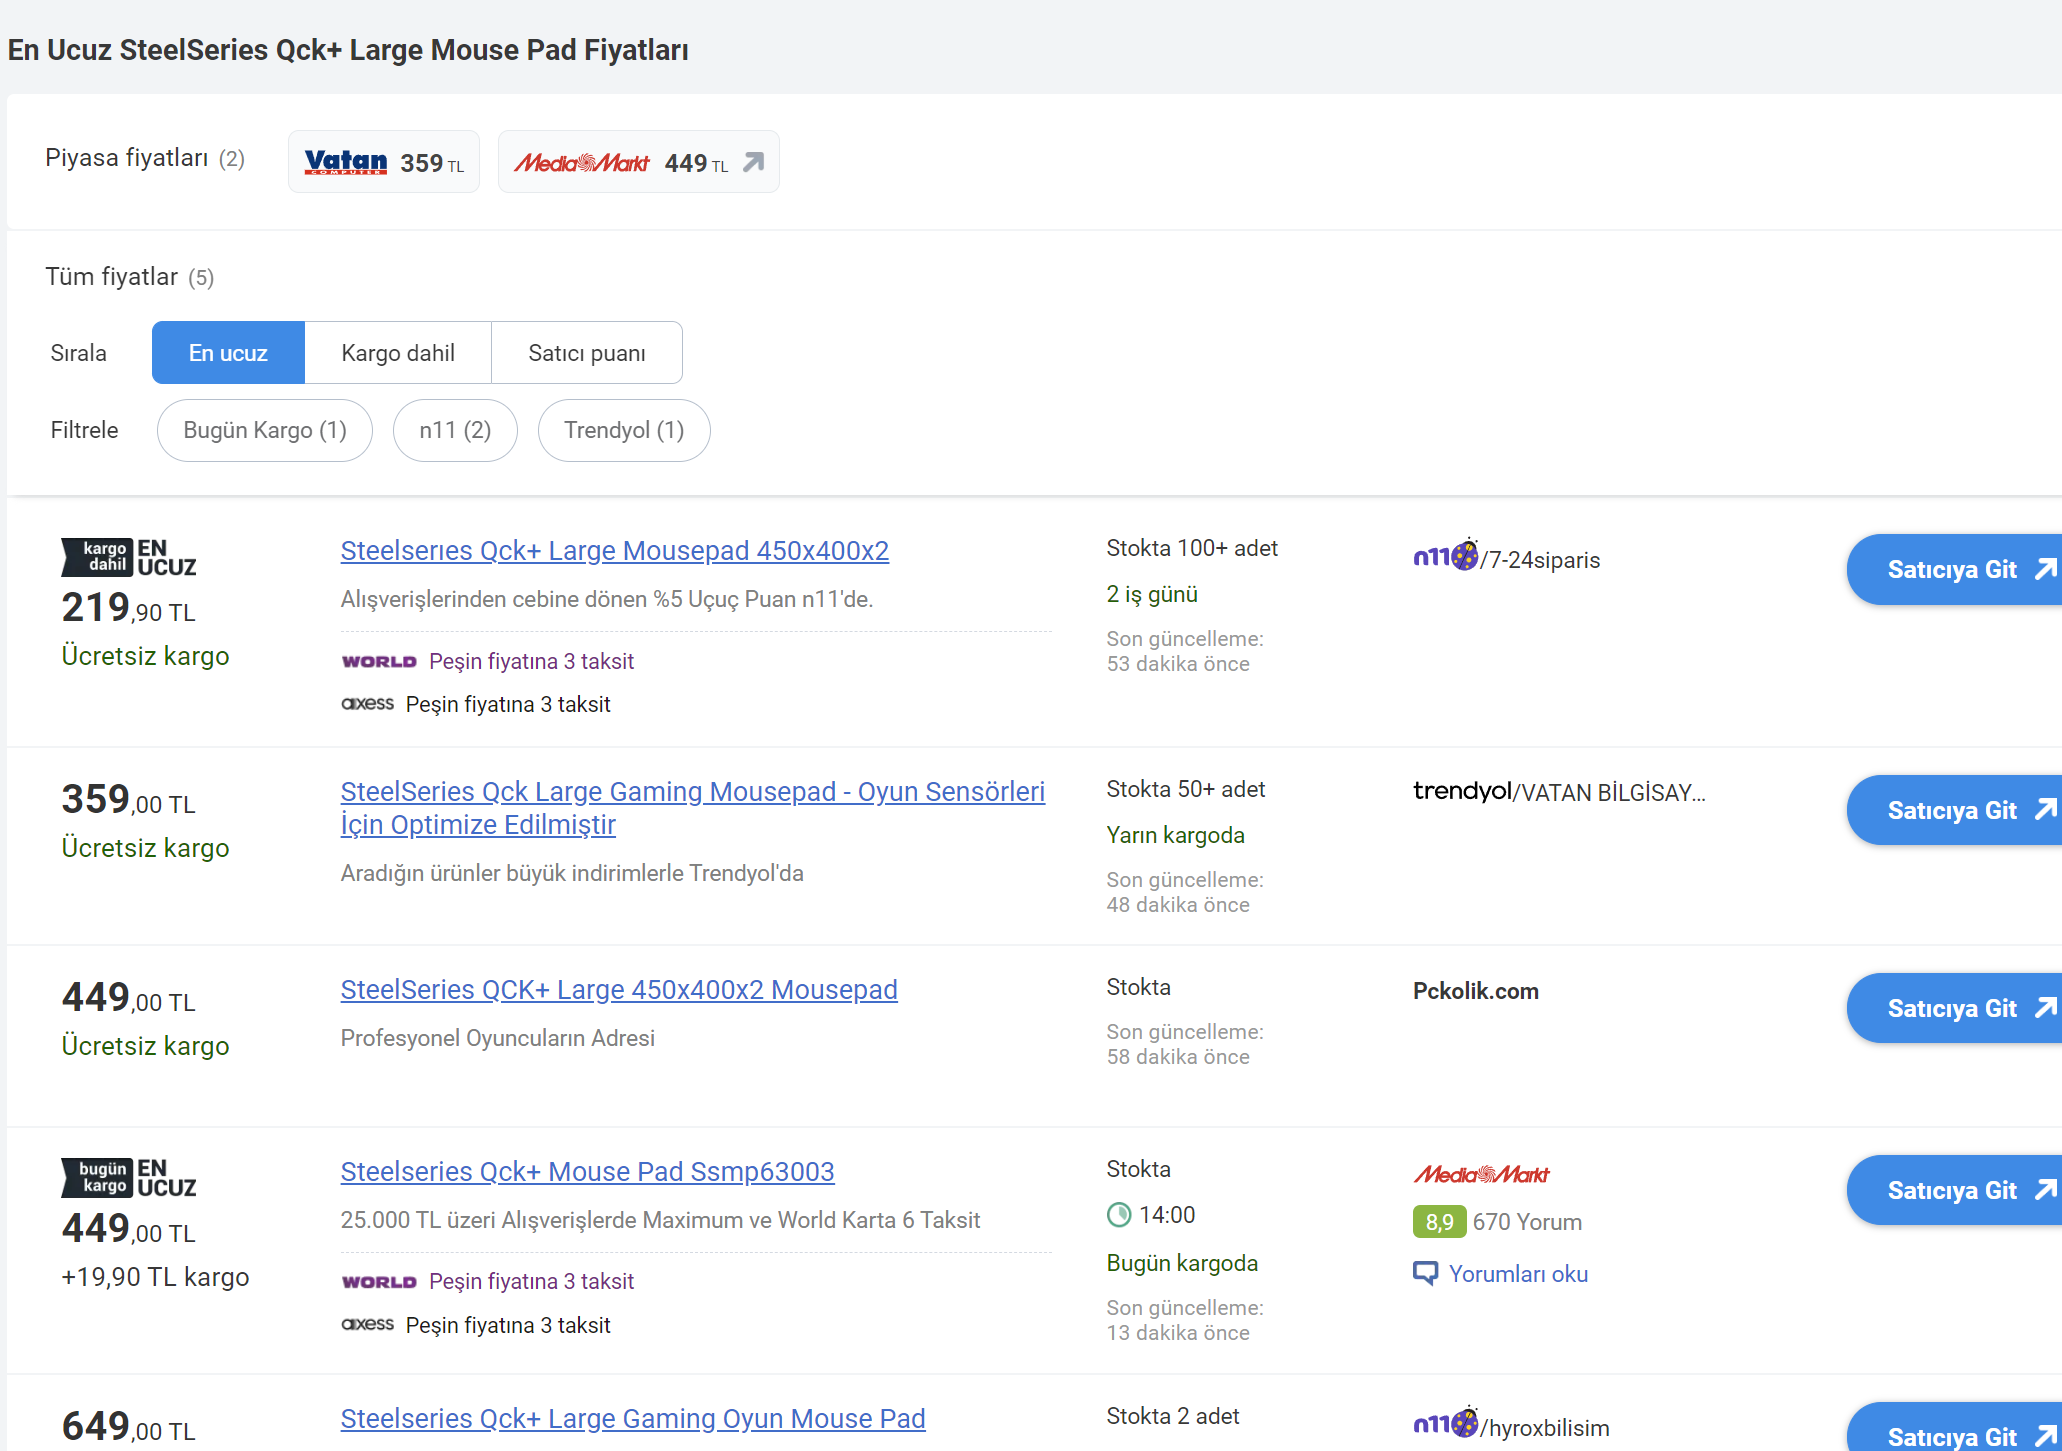This screenshot has width=2062, height=1451.
Task: Click the arrow icon on 7-24siparis Satıcıya Git
Action: point(2046,569)
